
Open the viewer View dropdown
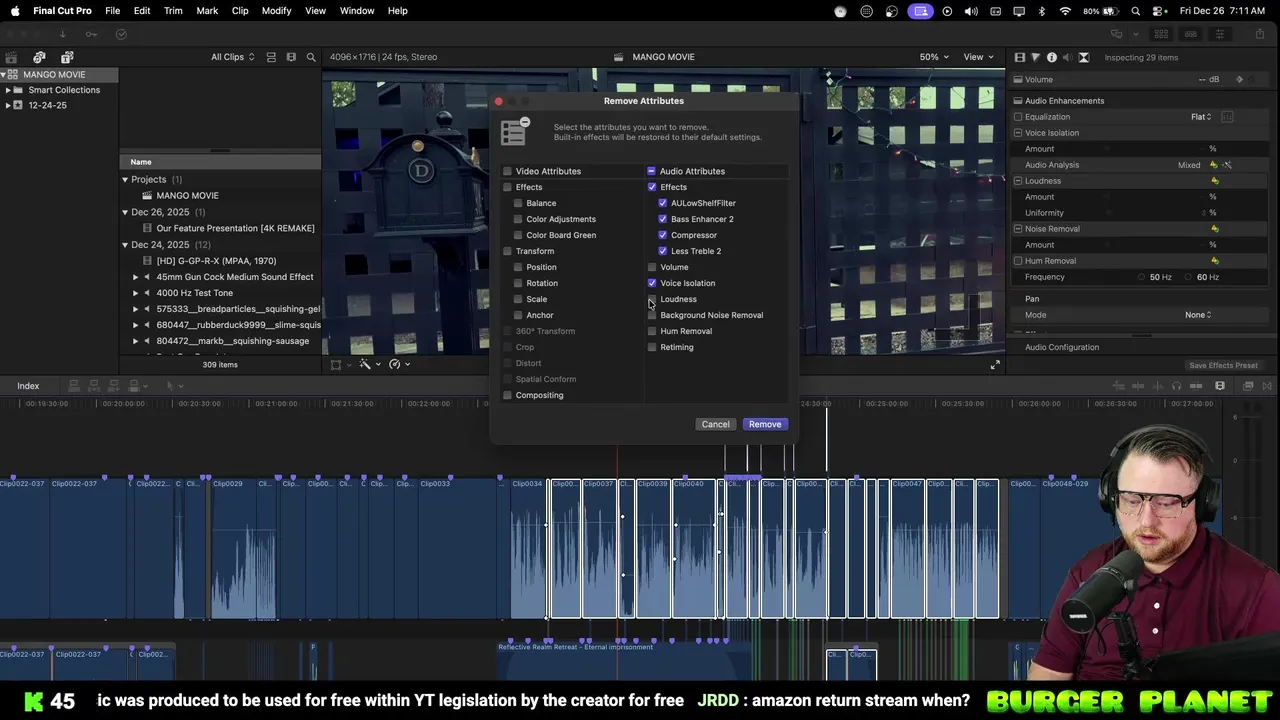point(977,57)
